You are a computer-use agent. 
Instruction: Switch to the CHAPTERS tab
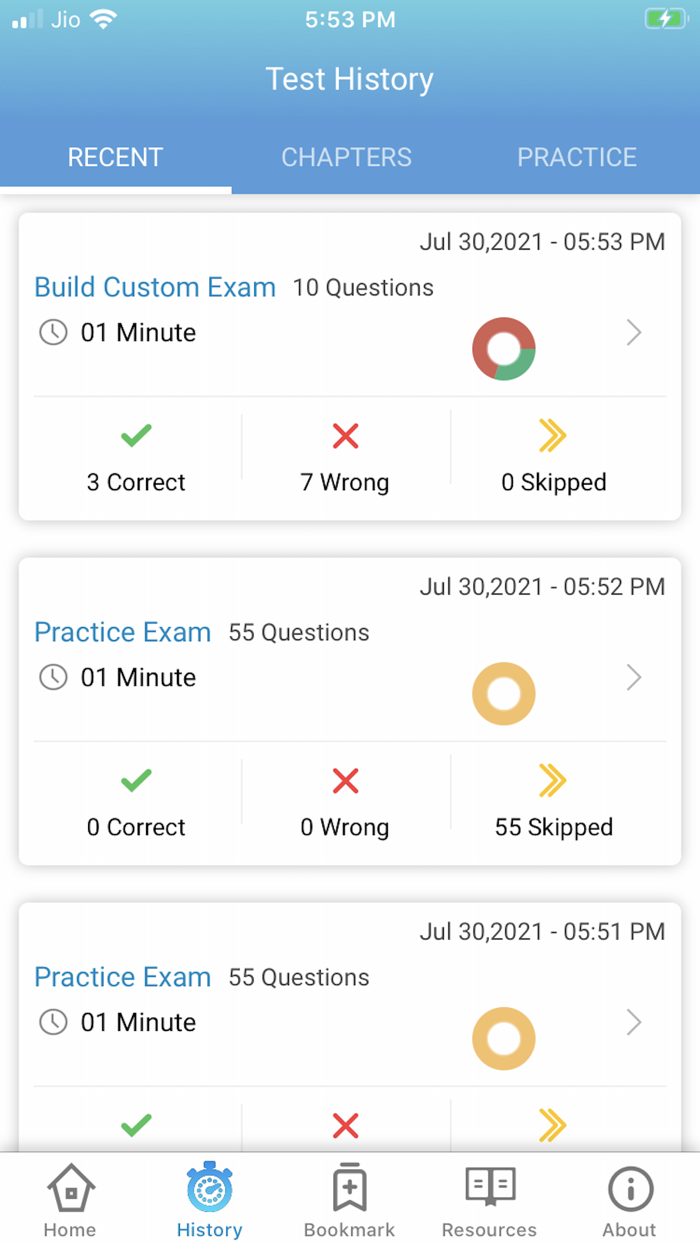point(346,157)
